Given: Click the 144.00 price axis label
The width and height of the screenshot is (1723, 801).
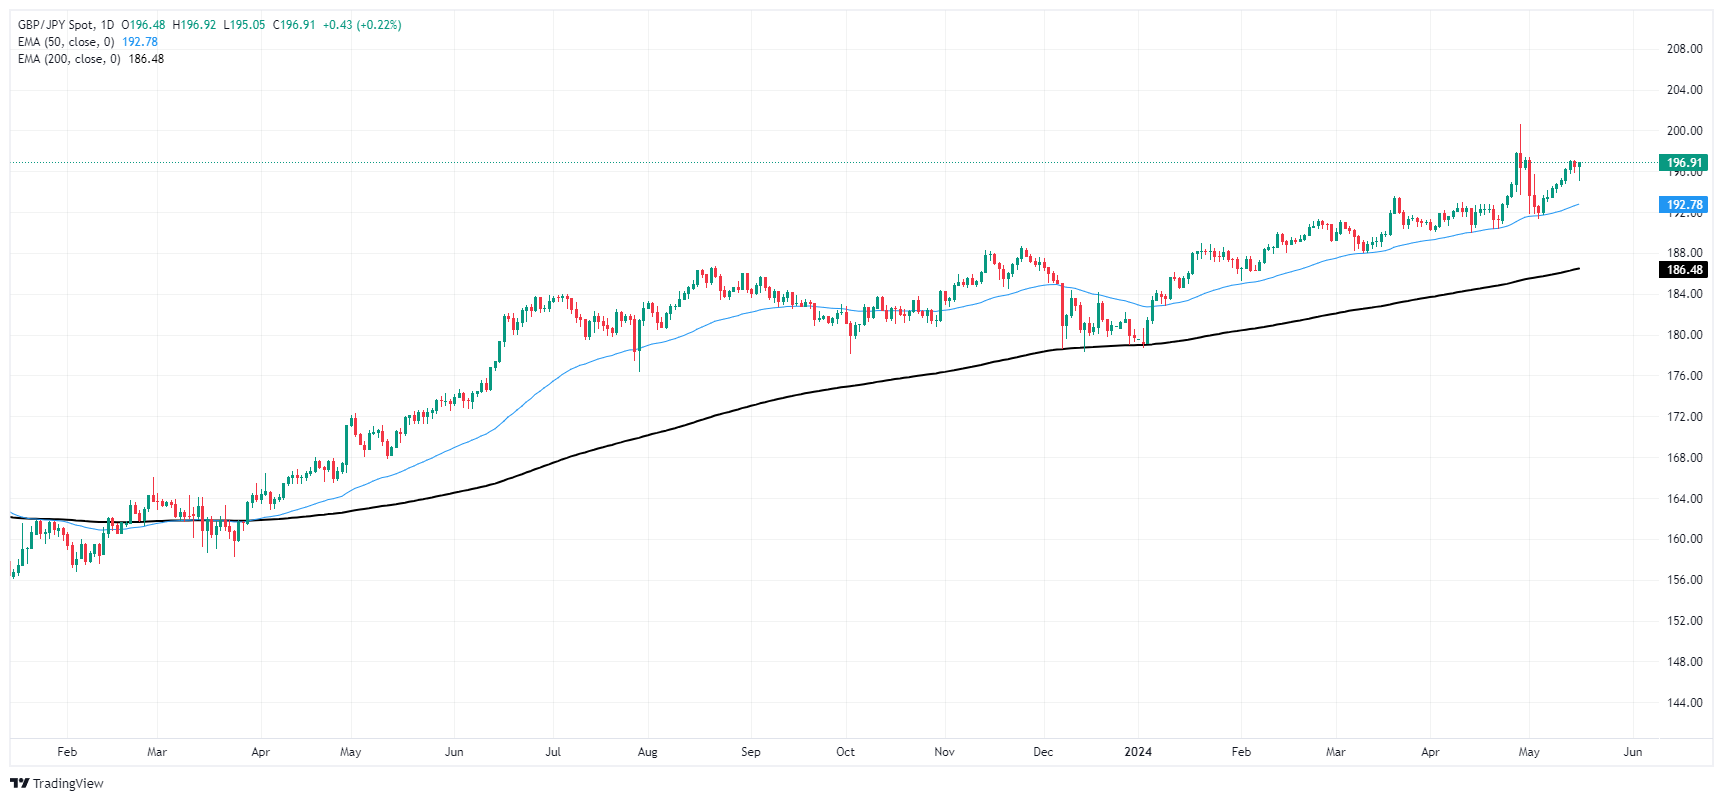Looking at the screenshot, I should point(1684,703).
